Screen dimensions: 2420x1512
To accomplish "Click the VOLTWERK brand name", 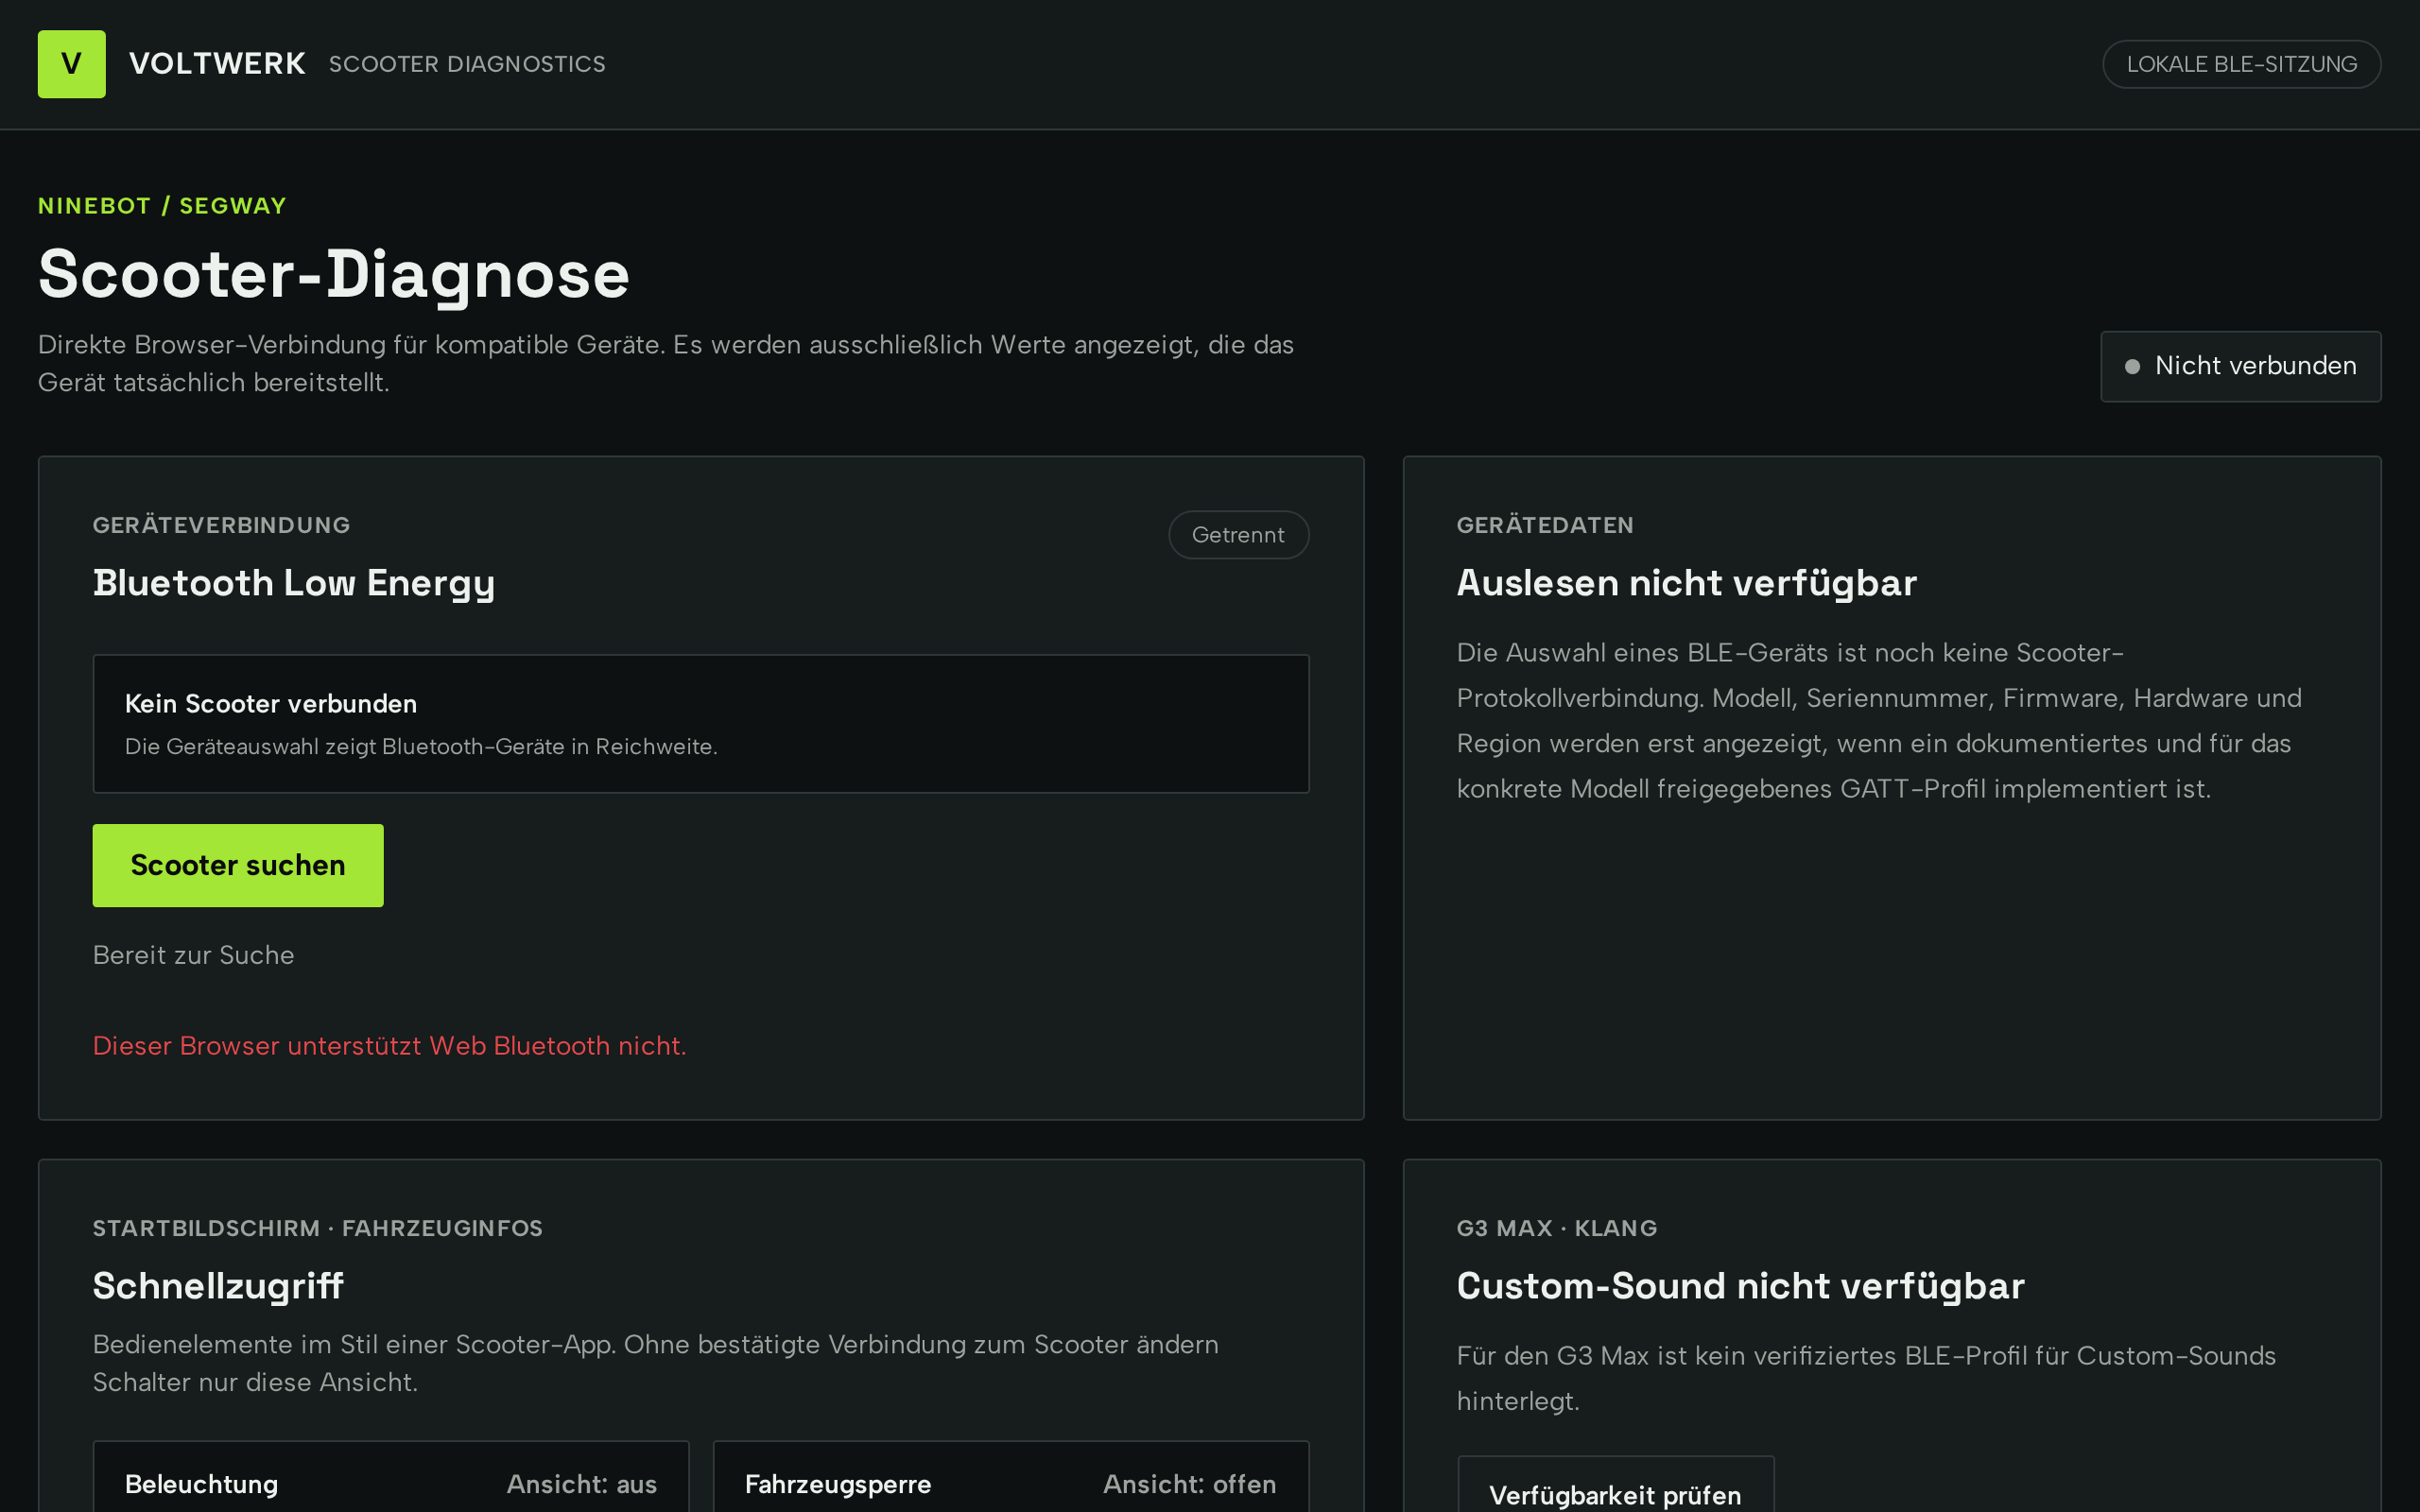I will tap(217, 64).
